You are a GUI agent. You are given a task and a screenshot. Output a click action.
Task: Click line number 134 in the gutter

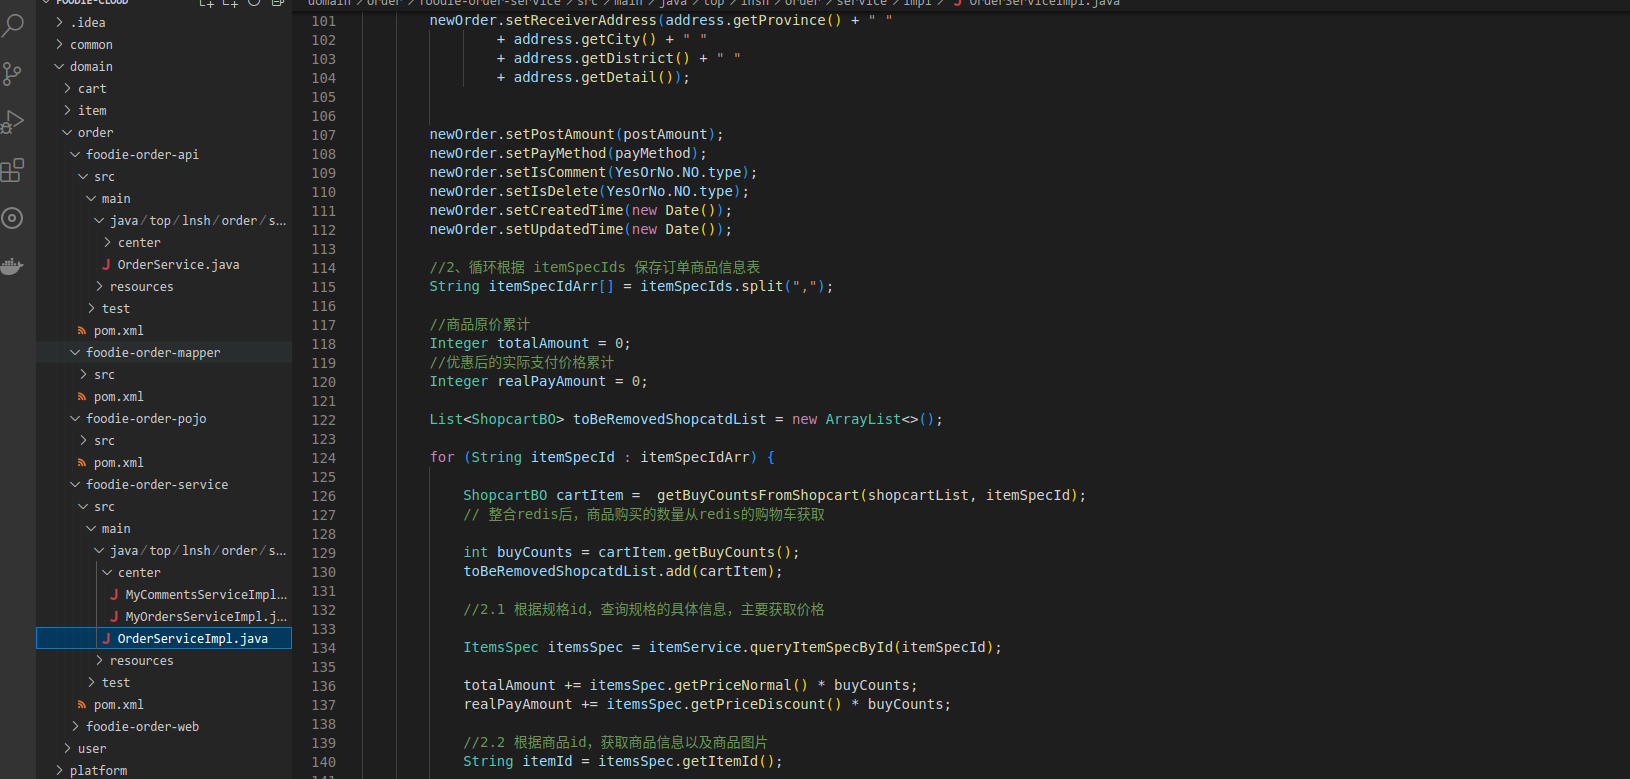point(324,648)
